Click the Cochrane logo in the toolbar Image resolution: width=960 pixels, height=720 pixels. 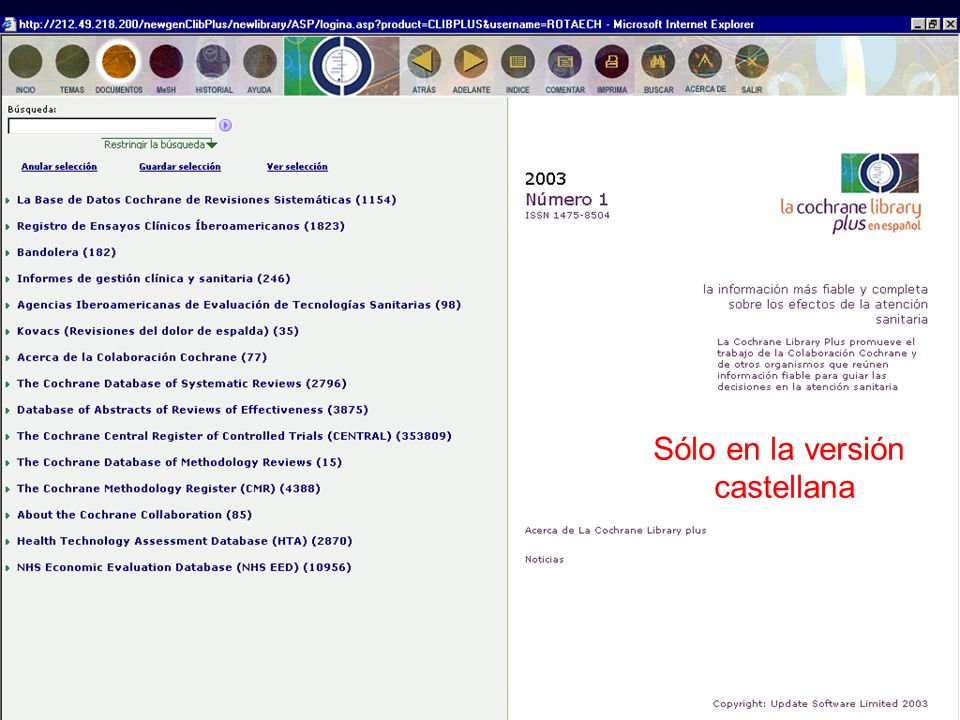coord(341,66)
